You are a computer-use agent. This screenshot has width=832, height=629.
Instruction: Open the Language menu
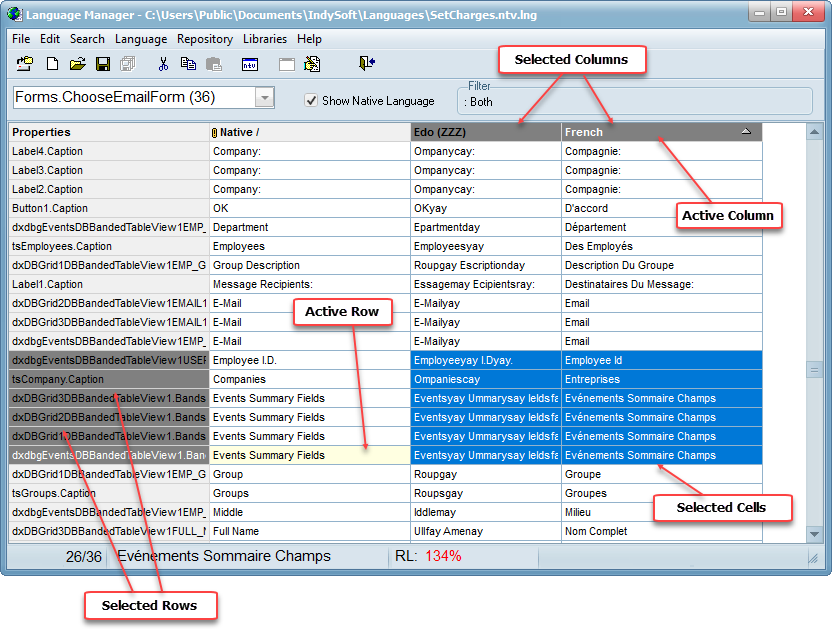click(x=141, y=39)
